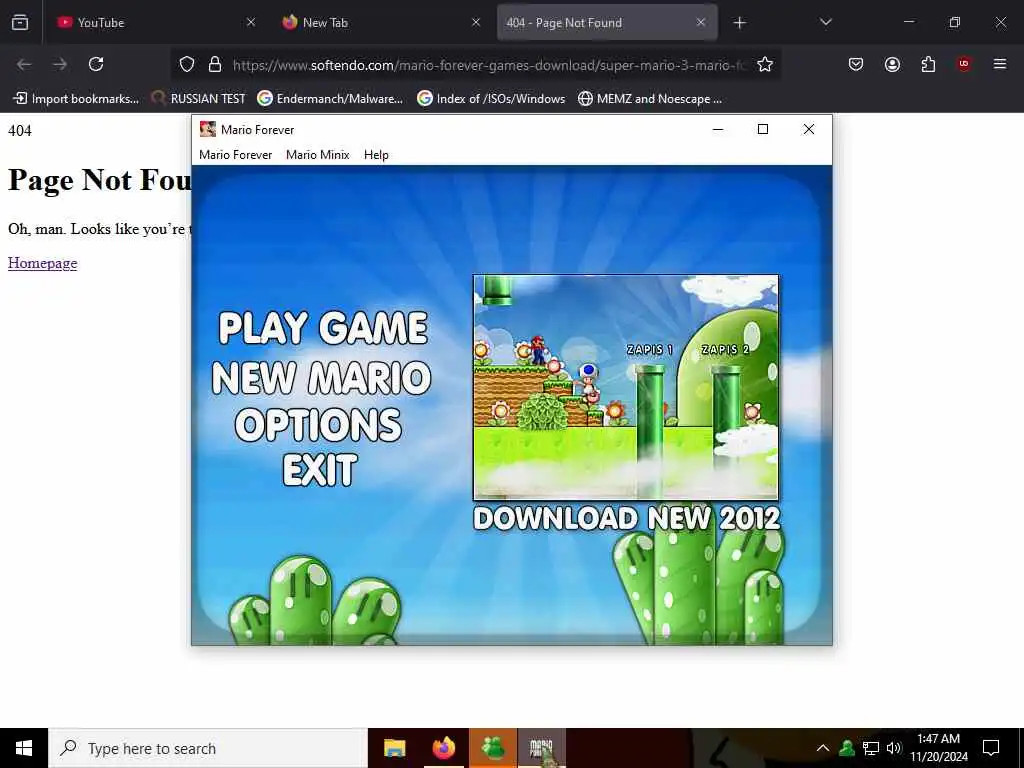
Task: Expand the list all tabs dropdown
Action: click(x=825, y=22)
